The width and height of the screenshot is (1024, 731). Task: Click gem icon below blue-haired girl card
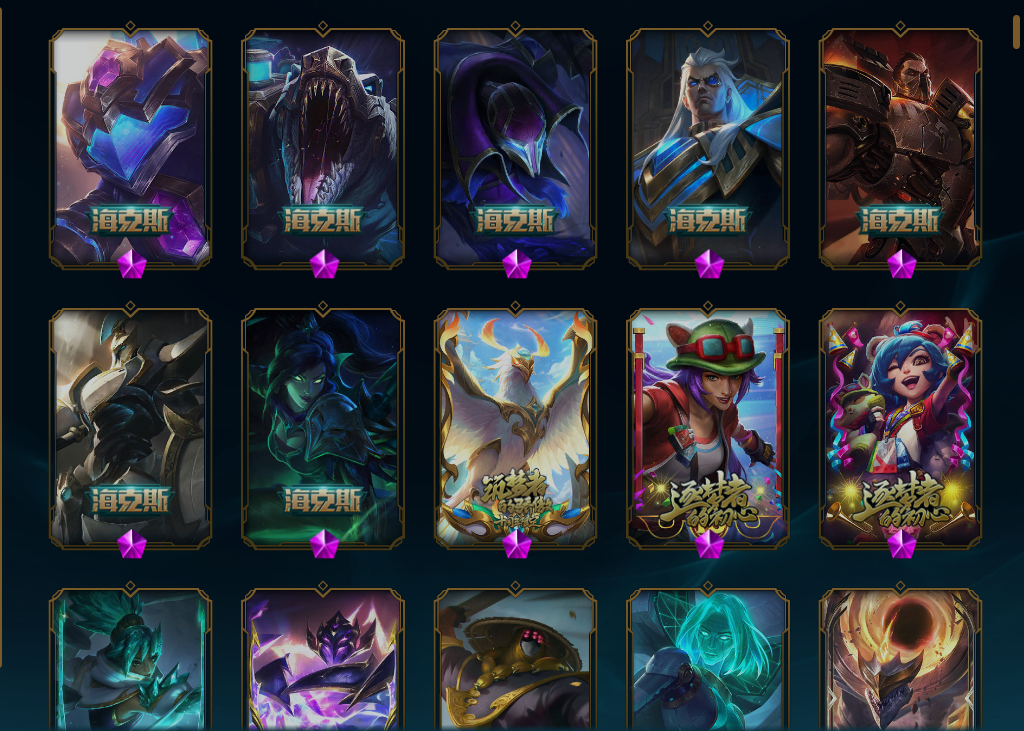(x=902, y=544)
